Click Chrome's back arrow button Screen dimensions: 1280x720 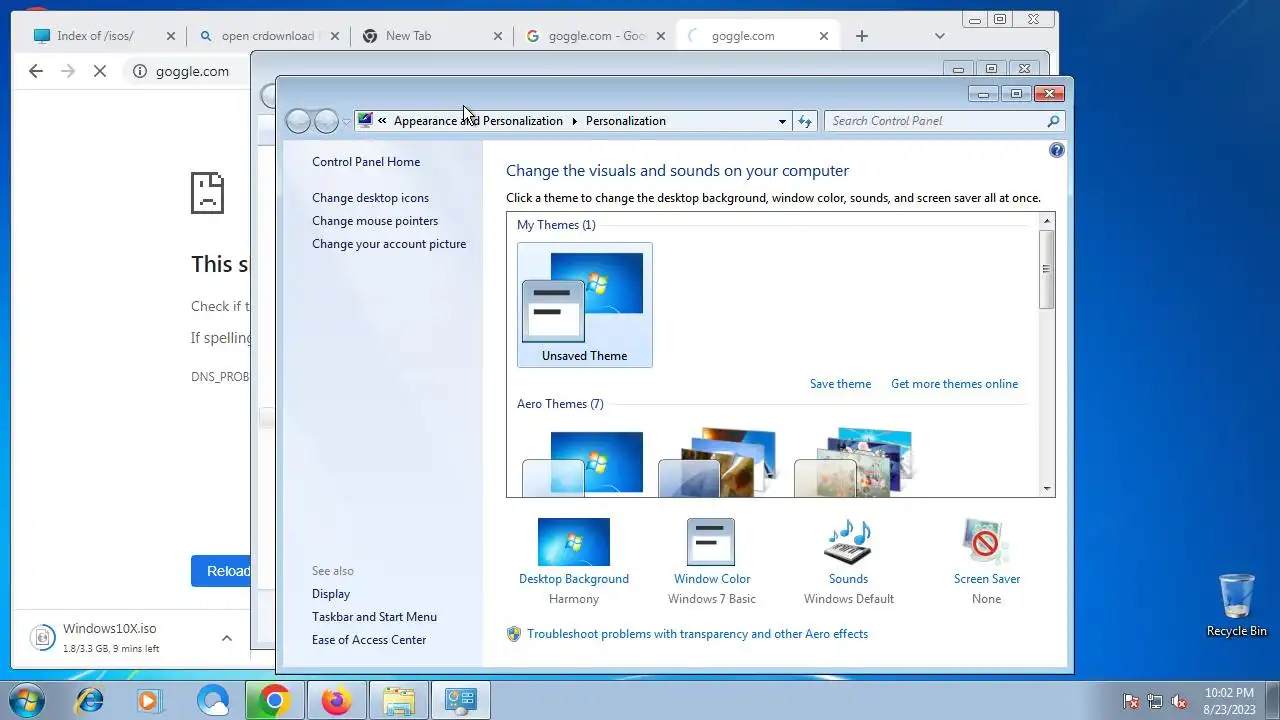click(x=36, y=71)
